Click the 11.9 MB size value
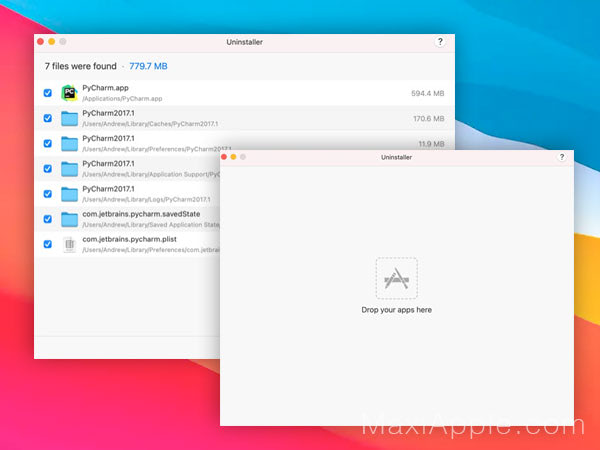The height and width of the screenshot is (450, 600). [431, 144]
